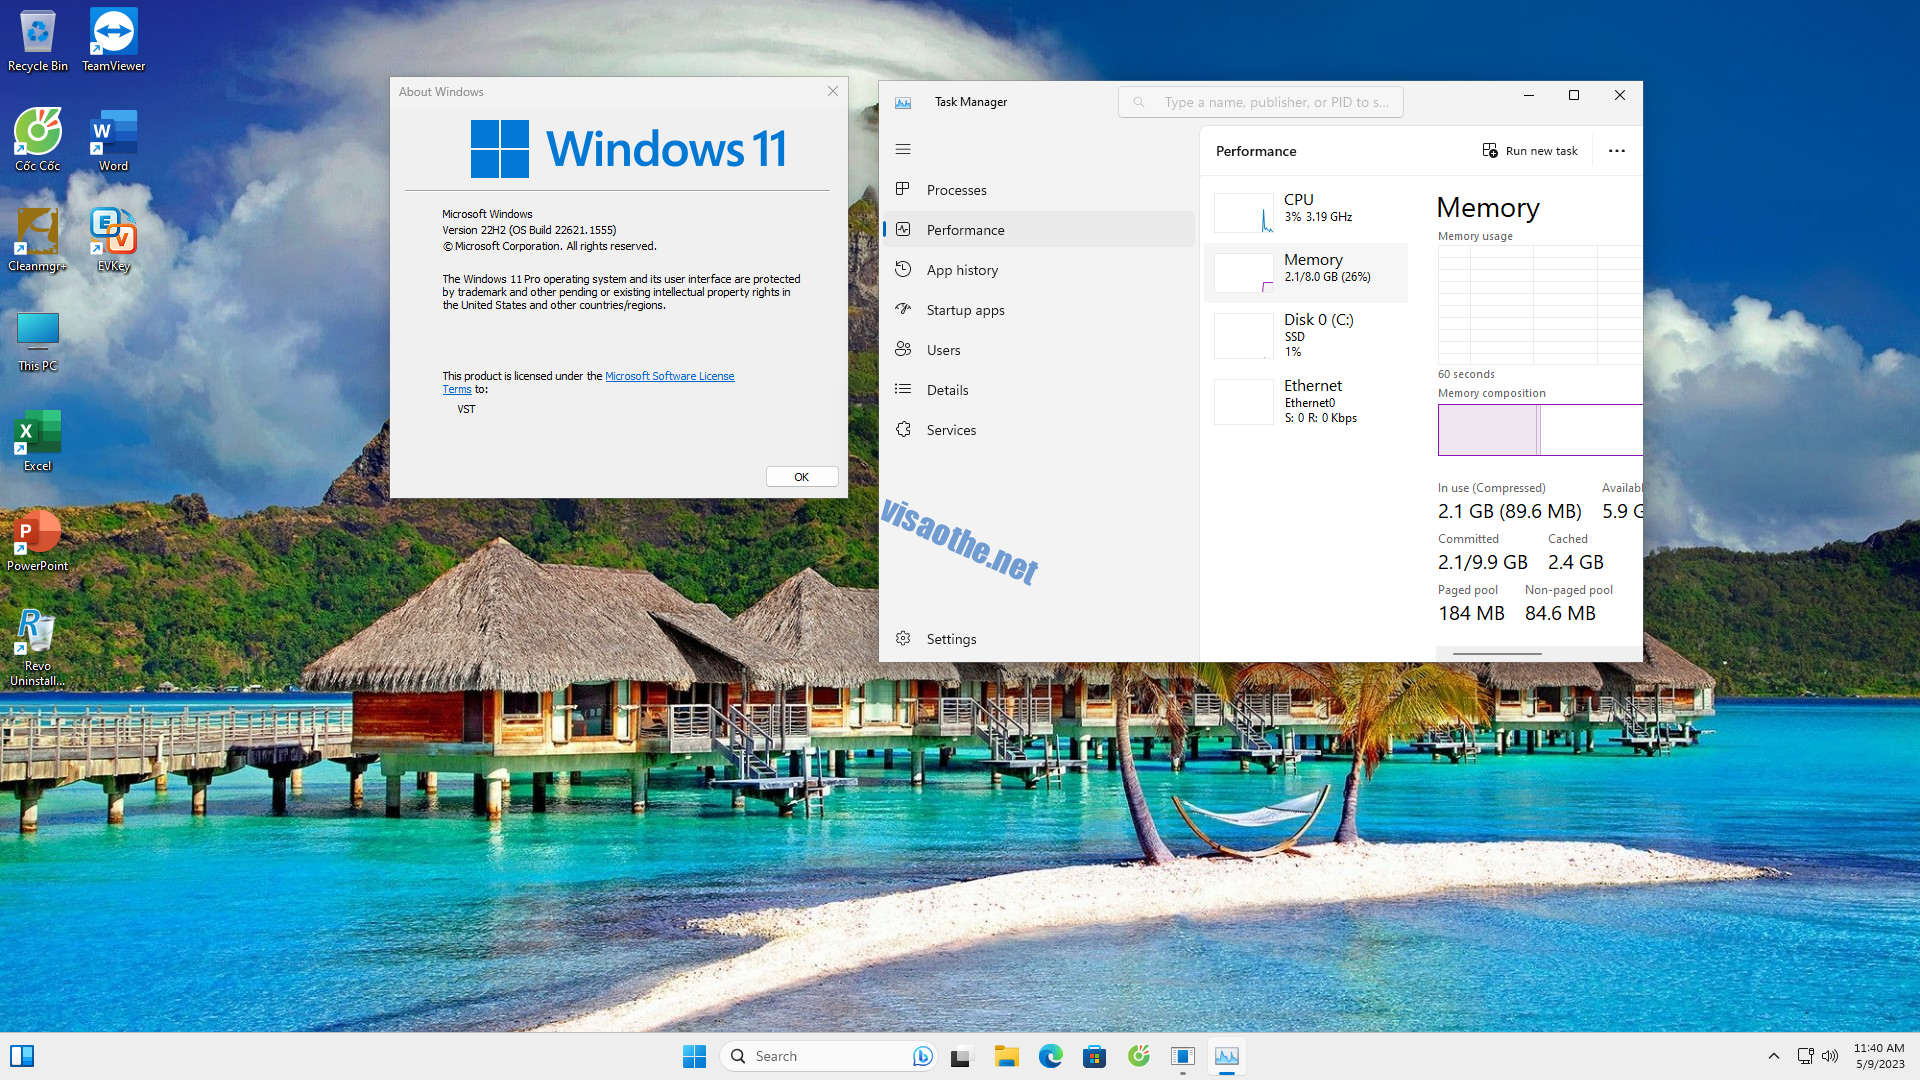Select the Performance page in Task Manager
The height and width of the screenshot is (1080, 1920).
pos(1039,230)
